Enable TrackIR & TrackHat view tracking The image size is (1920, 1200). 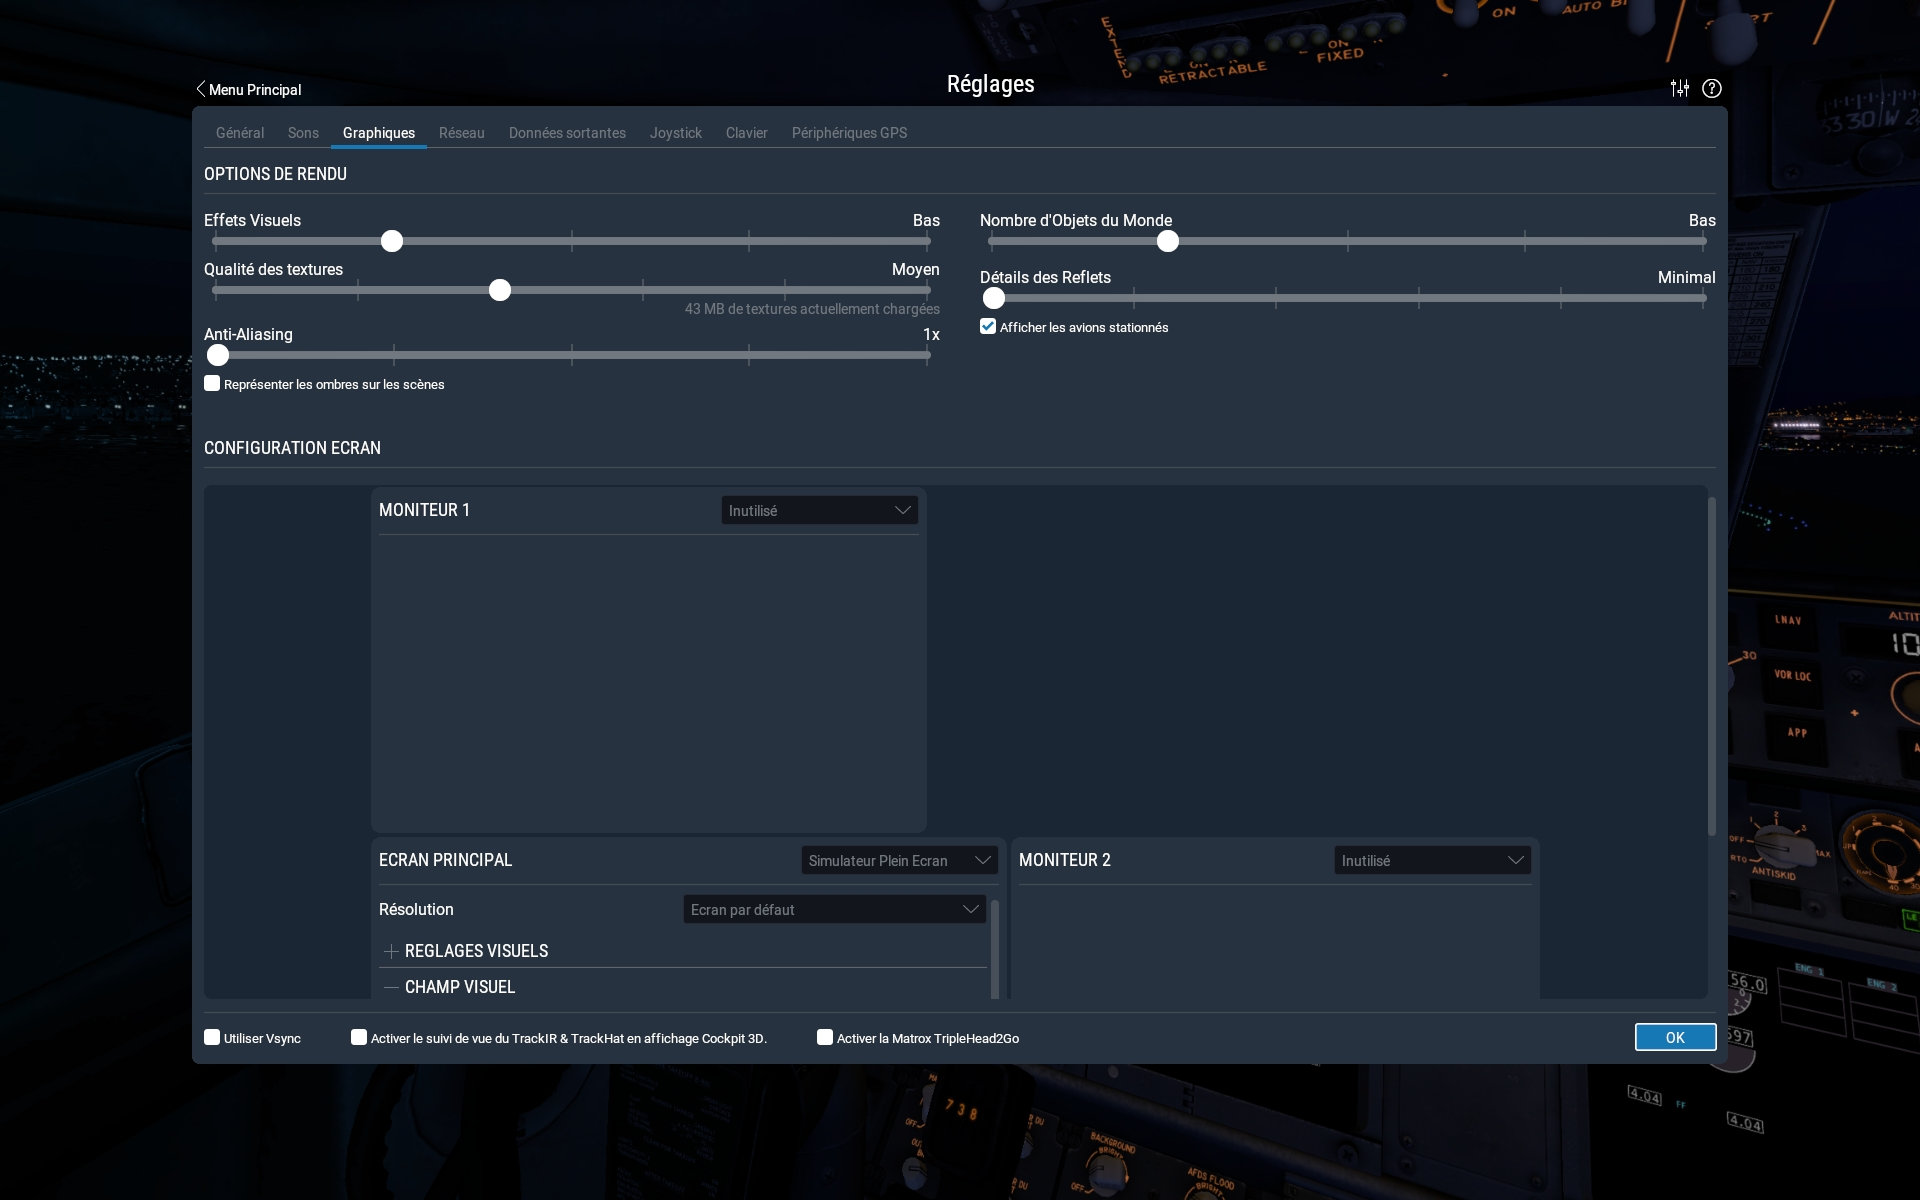tap(359, 1038)
